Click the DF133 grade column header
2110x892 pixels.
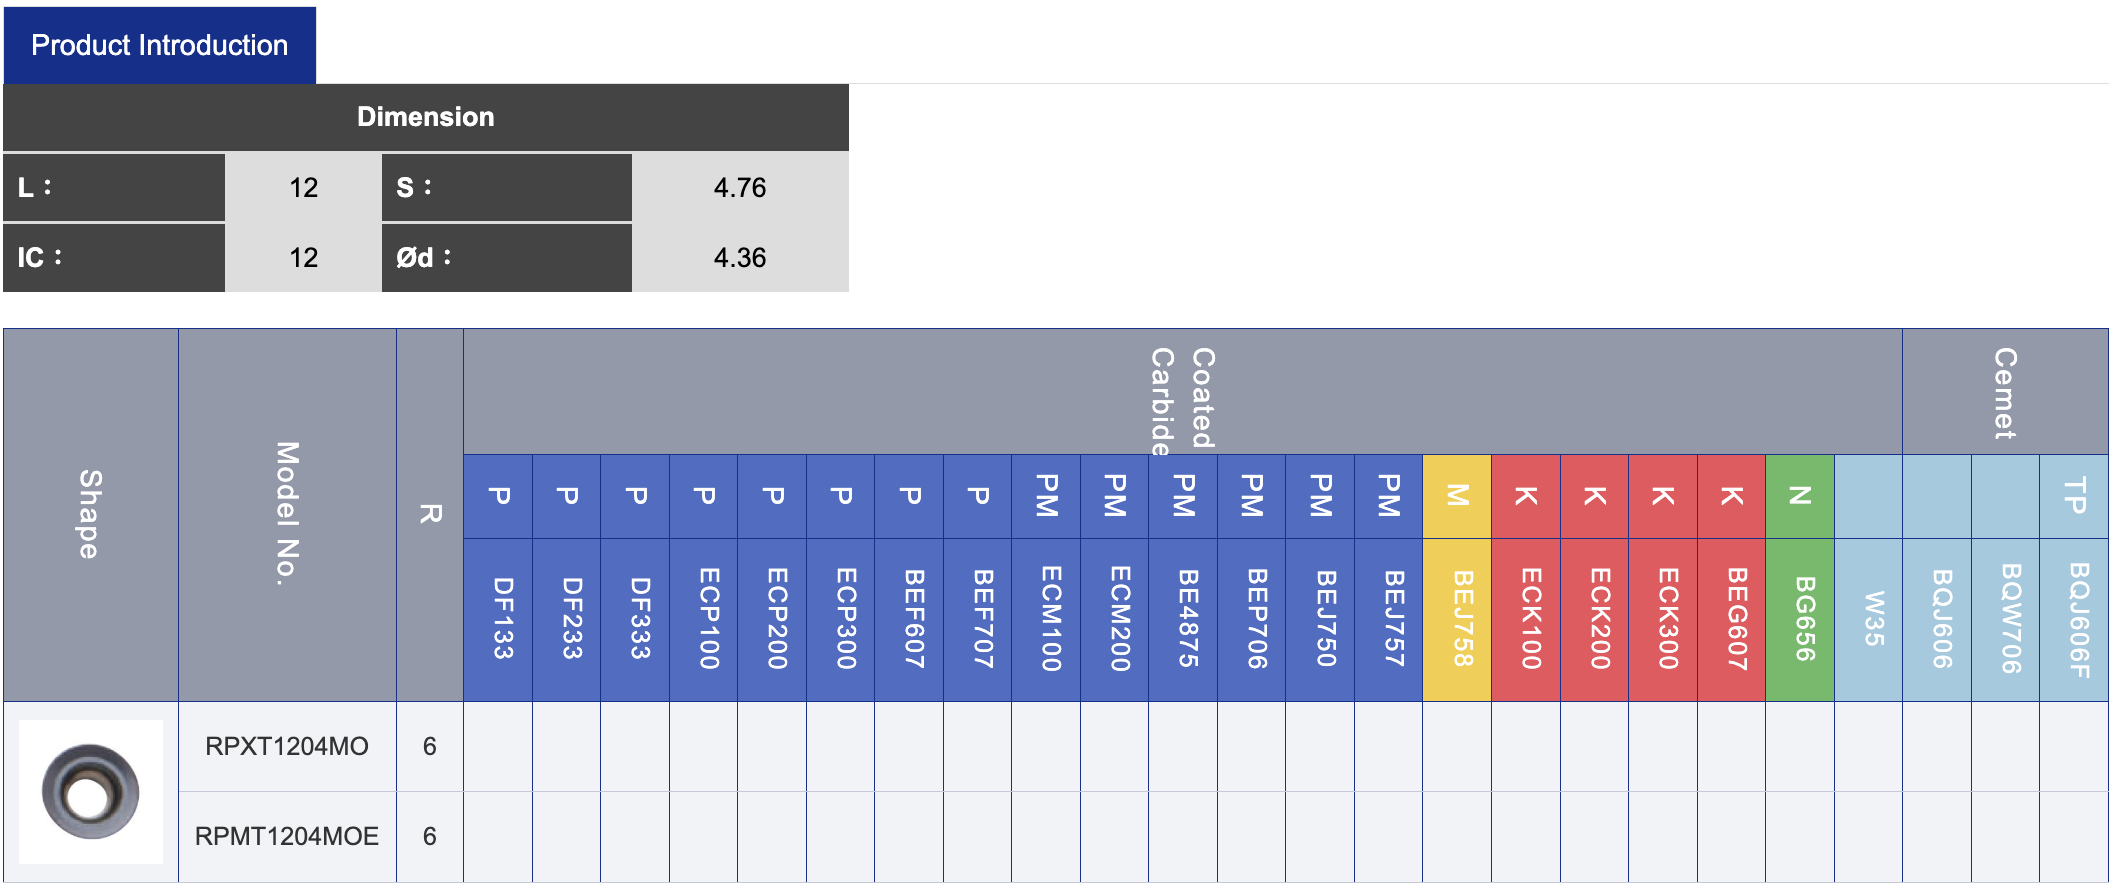tap(498, 619)
